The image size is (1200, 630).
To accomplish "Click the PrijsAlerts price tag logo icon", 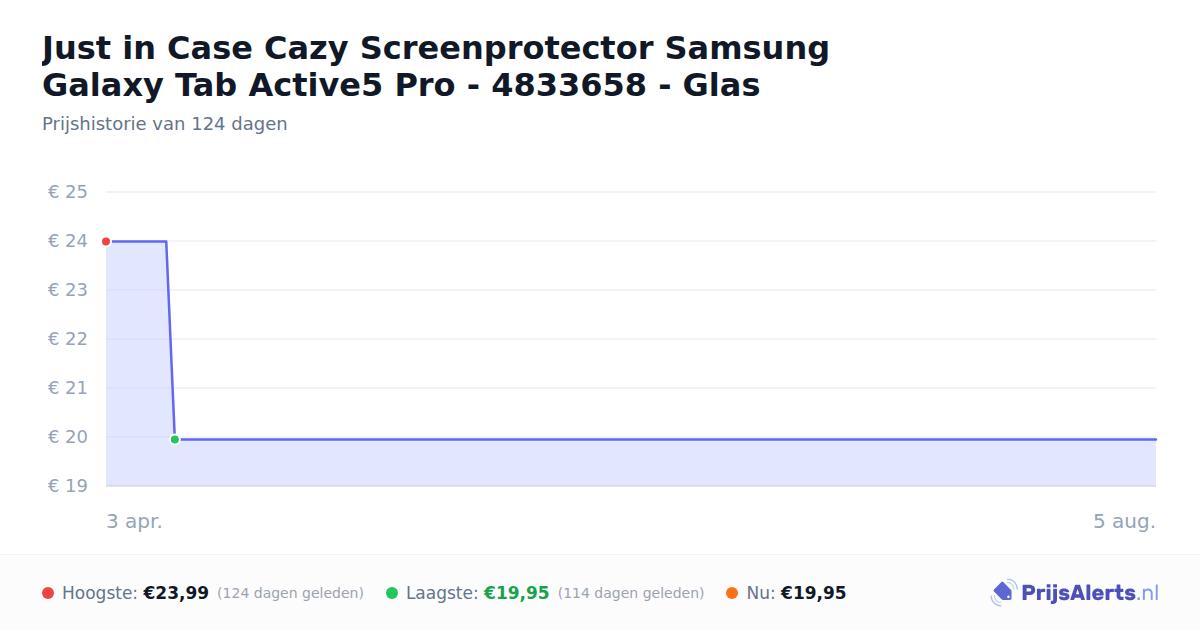I will (1003, 593).
